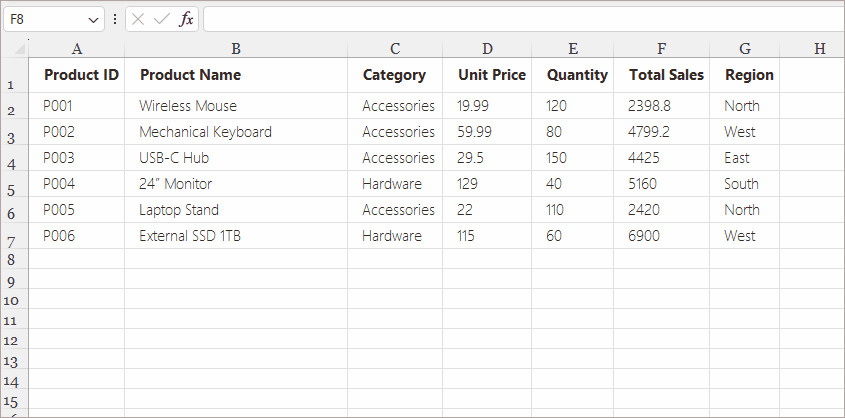Open the Insert Function fx icon
Image resolution: width=845 pixels, height=418 pixels.
(186, 20)
